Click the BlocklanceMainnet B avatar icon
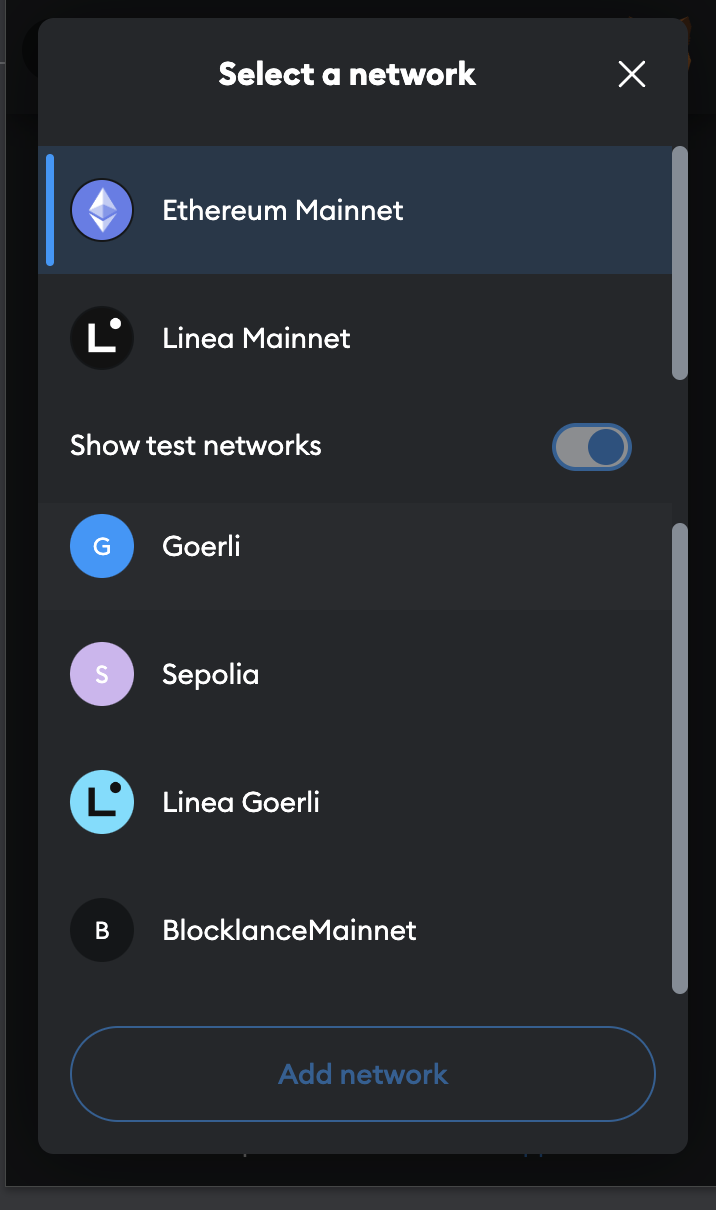The height and width of the screenshot is (1210, 716). click(x=102, y=930)
